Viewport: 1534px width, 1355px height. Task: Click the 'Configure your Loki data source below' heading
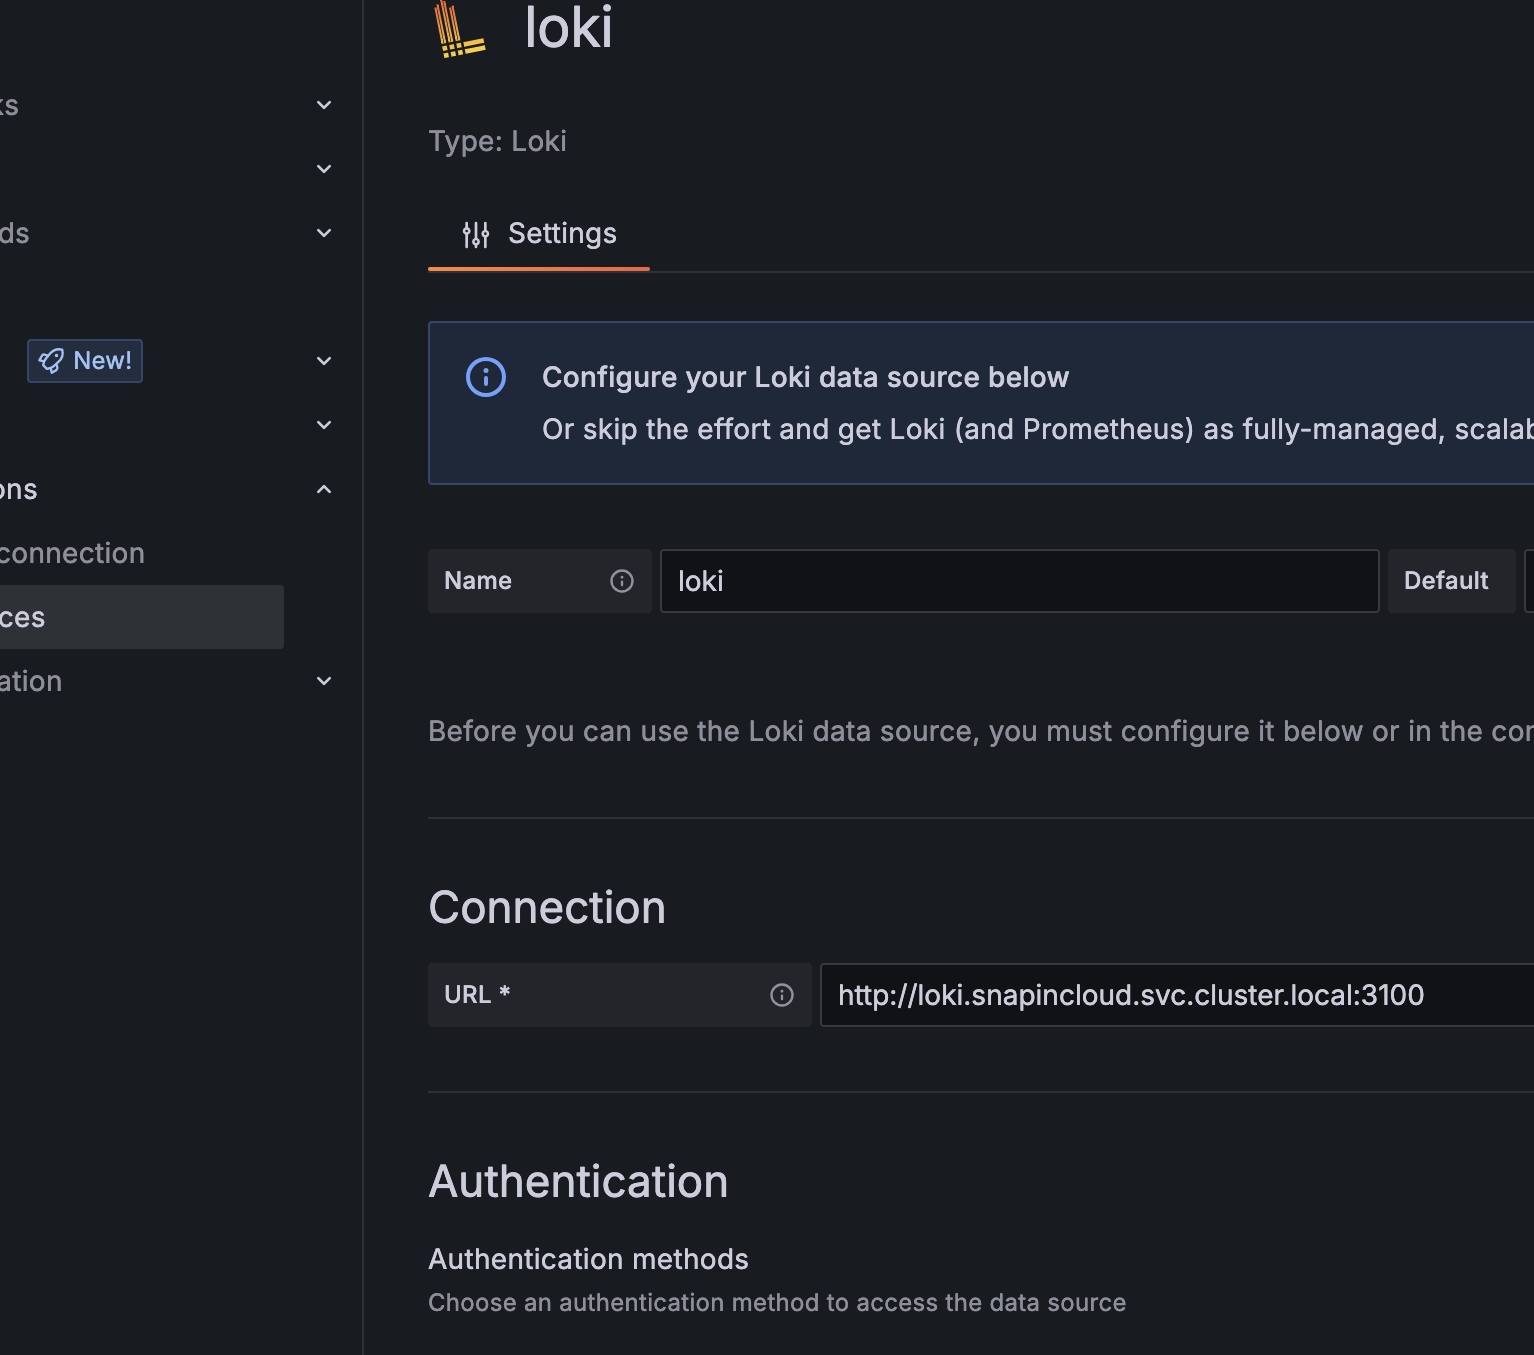(x=805, y=377)
